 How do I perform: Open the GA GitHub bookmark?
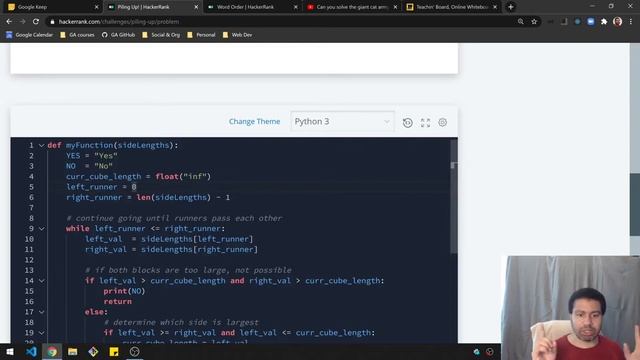tap(118, 35)
